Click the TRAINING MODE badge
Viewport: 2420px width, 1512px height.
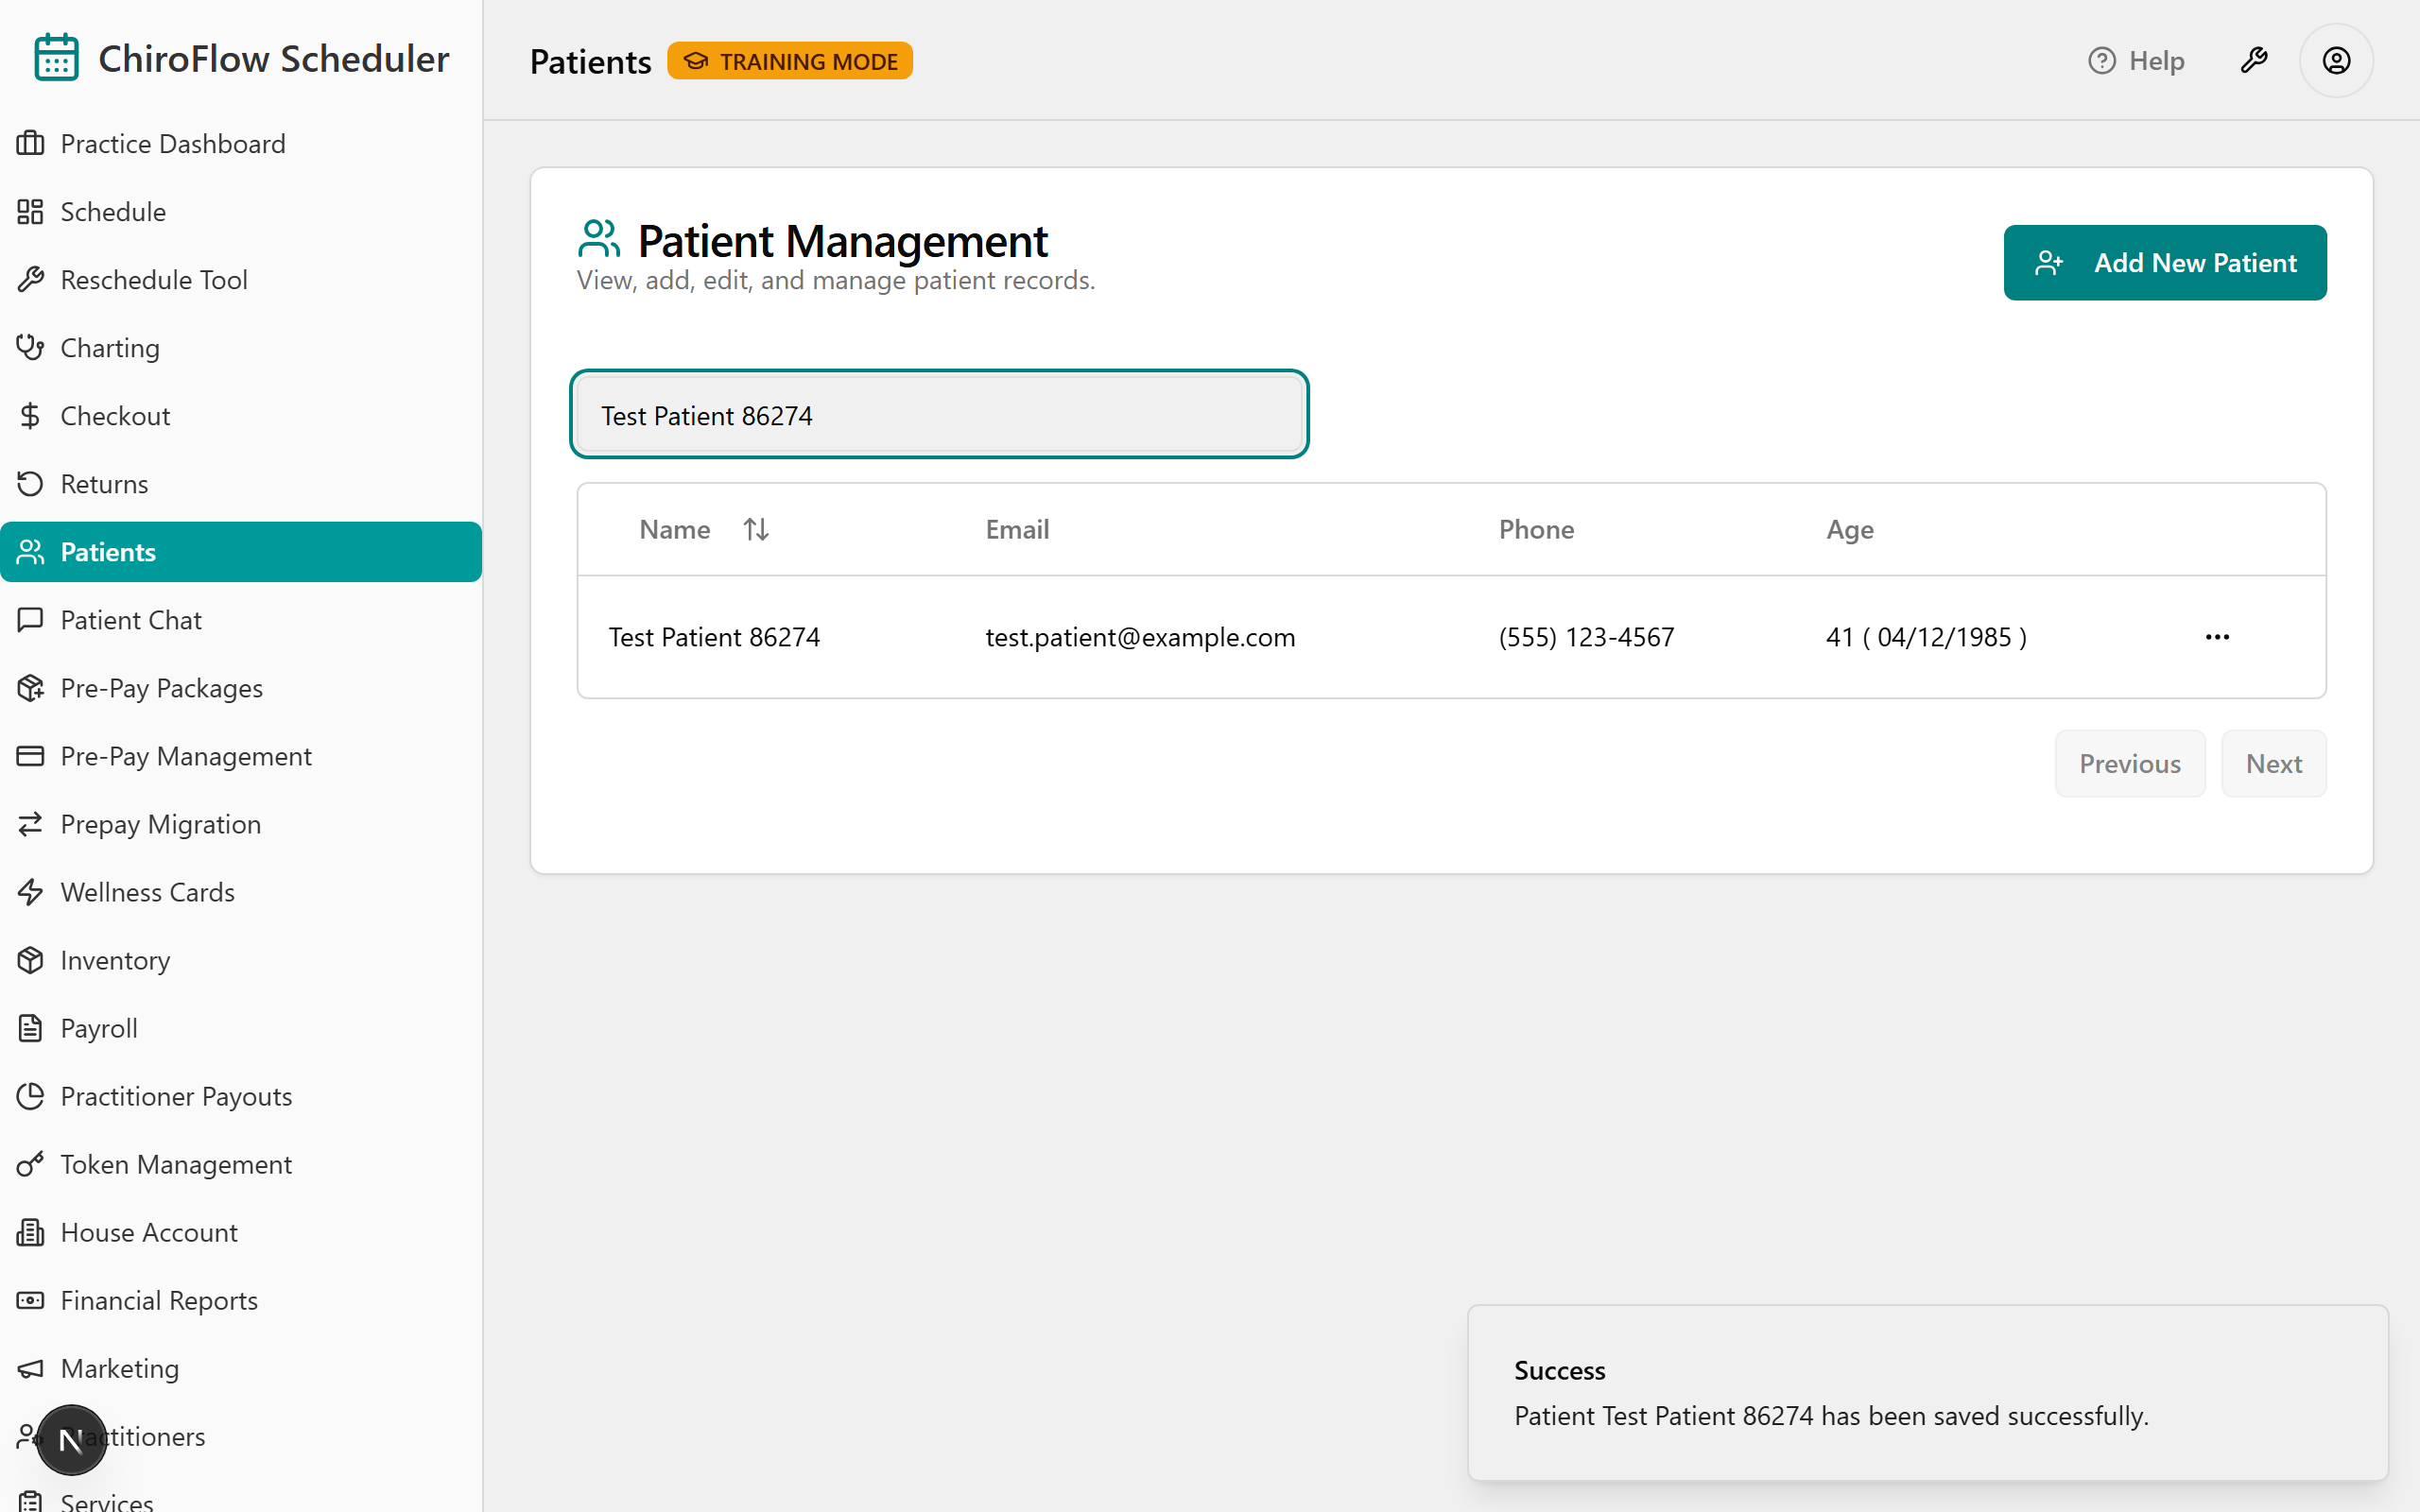click(790, 61)
